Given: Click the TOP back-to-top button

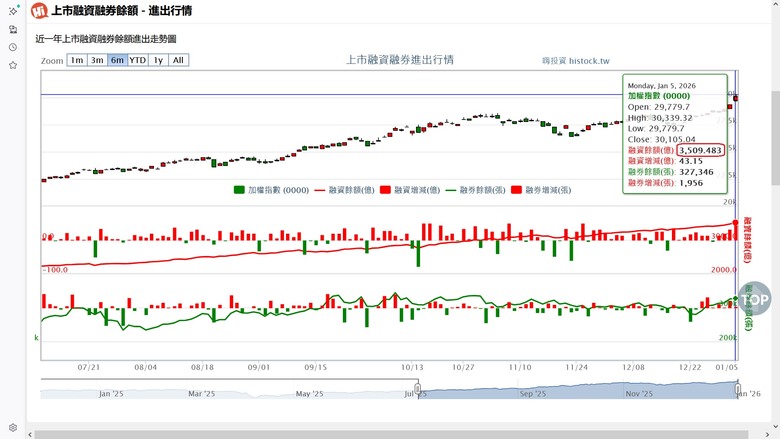Looking at the screenshot, I should tap(754, 299).
